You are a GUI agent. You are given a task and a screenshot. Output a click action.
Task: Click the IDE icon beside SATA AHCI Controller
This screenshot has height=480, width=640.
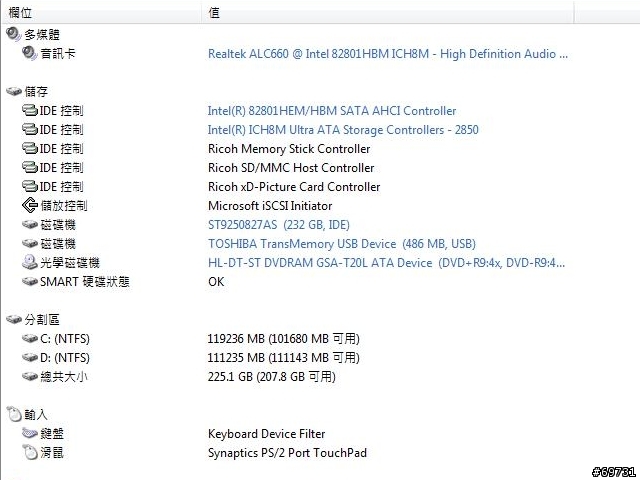tap(30, 110)
